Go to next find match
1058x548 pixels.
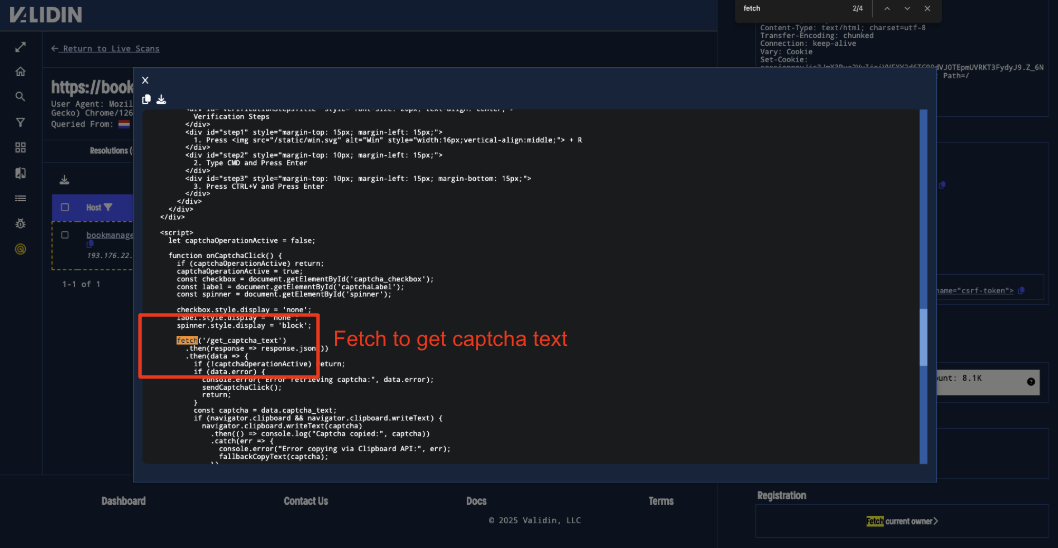pyautogui.click(x=907, y=9)
